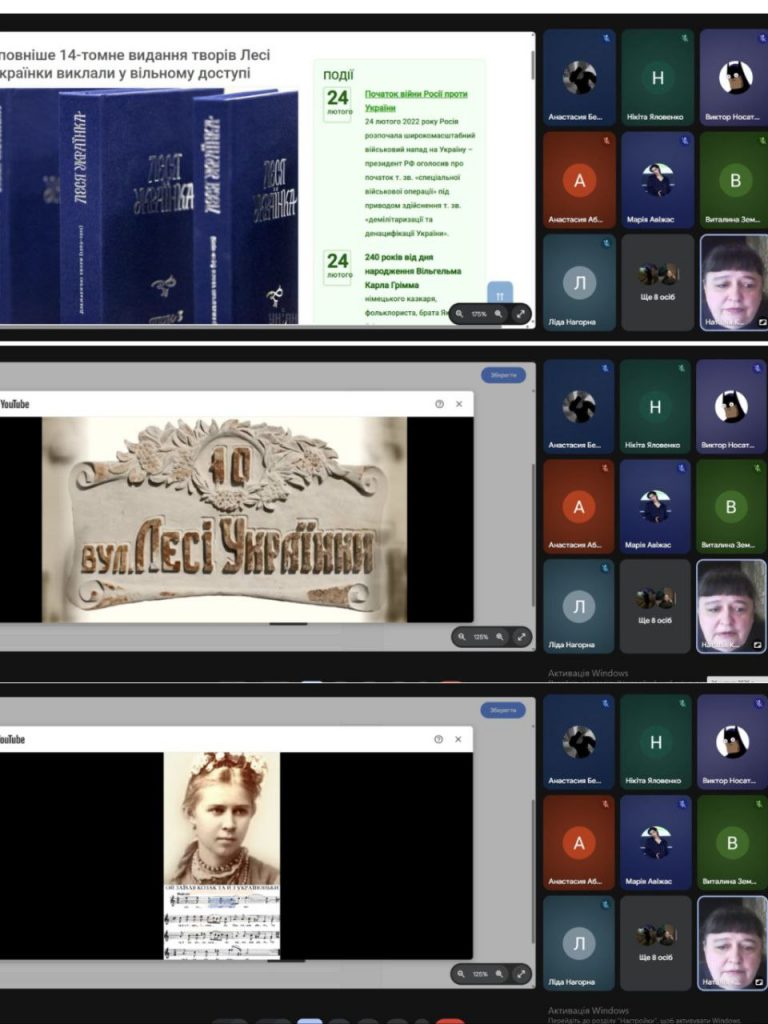Close the YouTube popup showing the portrait
This screenshot has height=1024, width=768.
[459, 739]
